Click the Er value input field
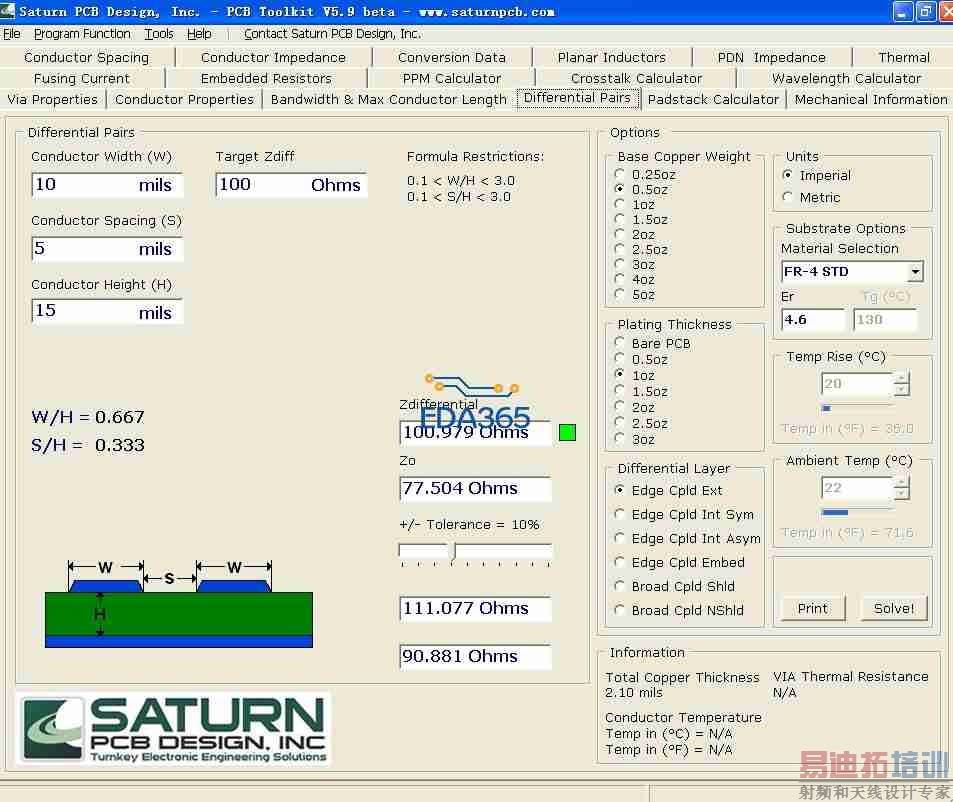This screenshot has height=802, width=953. (812, 320)
